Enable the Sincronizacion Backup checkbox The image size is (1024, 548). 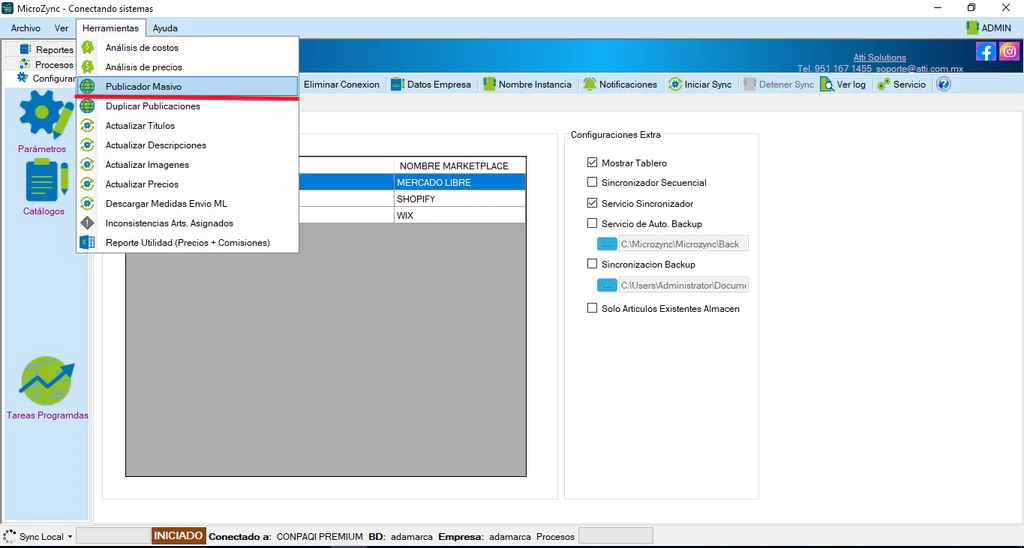click(x=592, y=264)
